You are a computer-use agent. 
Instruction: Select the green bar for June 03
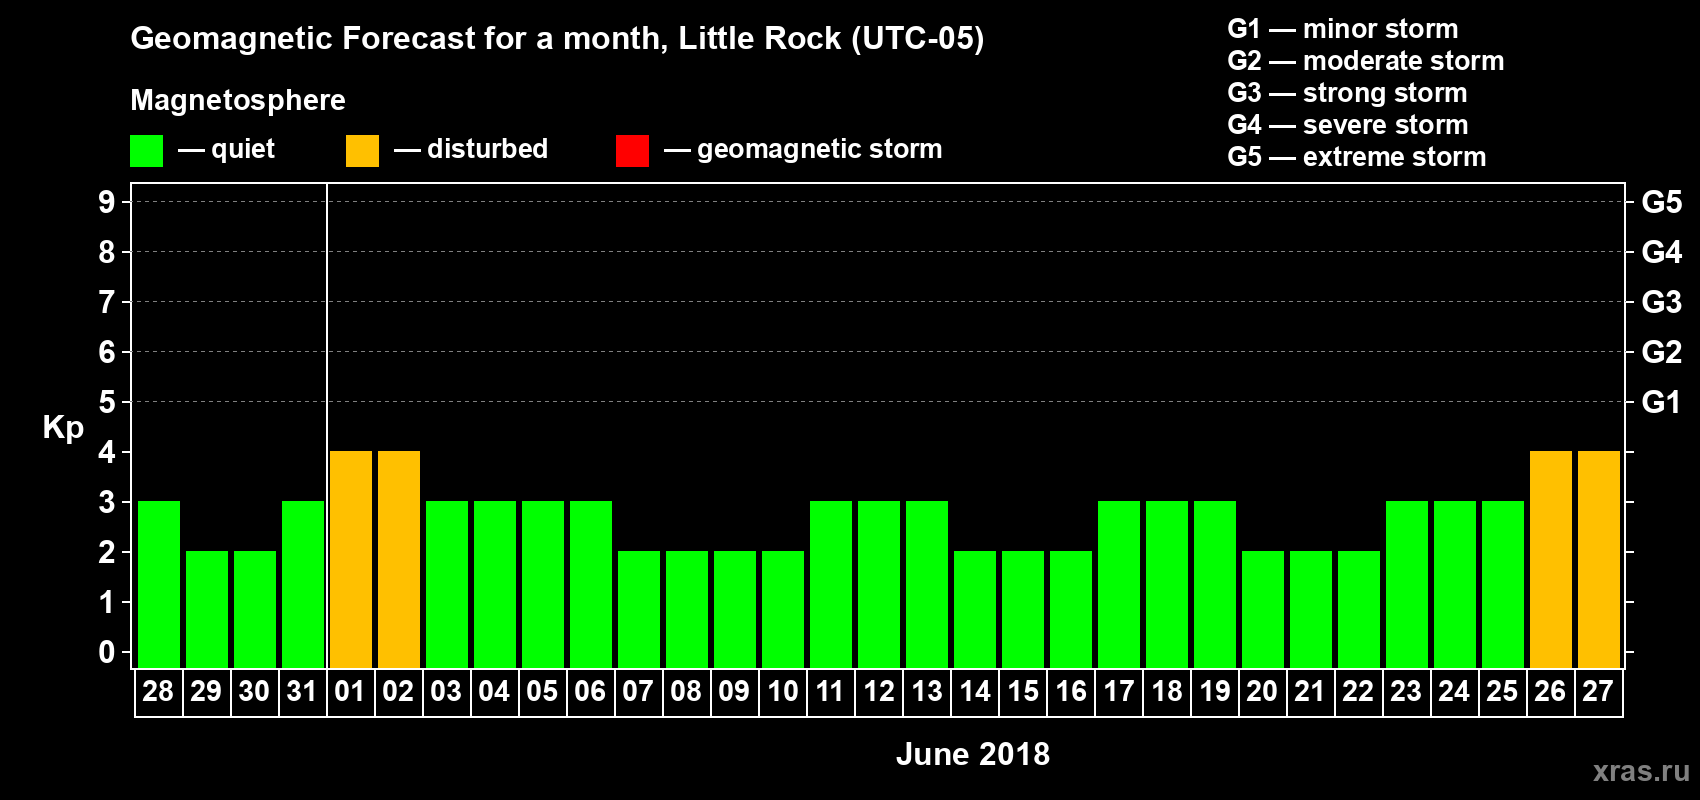(447, 585)
